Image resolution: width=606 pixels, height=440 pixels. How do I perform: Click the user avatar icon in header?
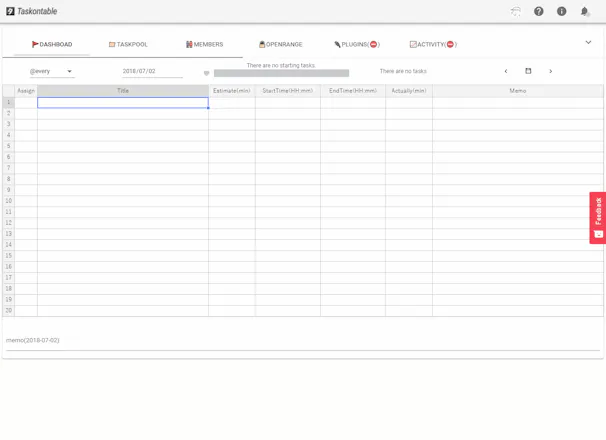point(516,11)
